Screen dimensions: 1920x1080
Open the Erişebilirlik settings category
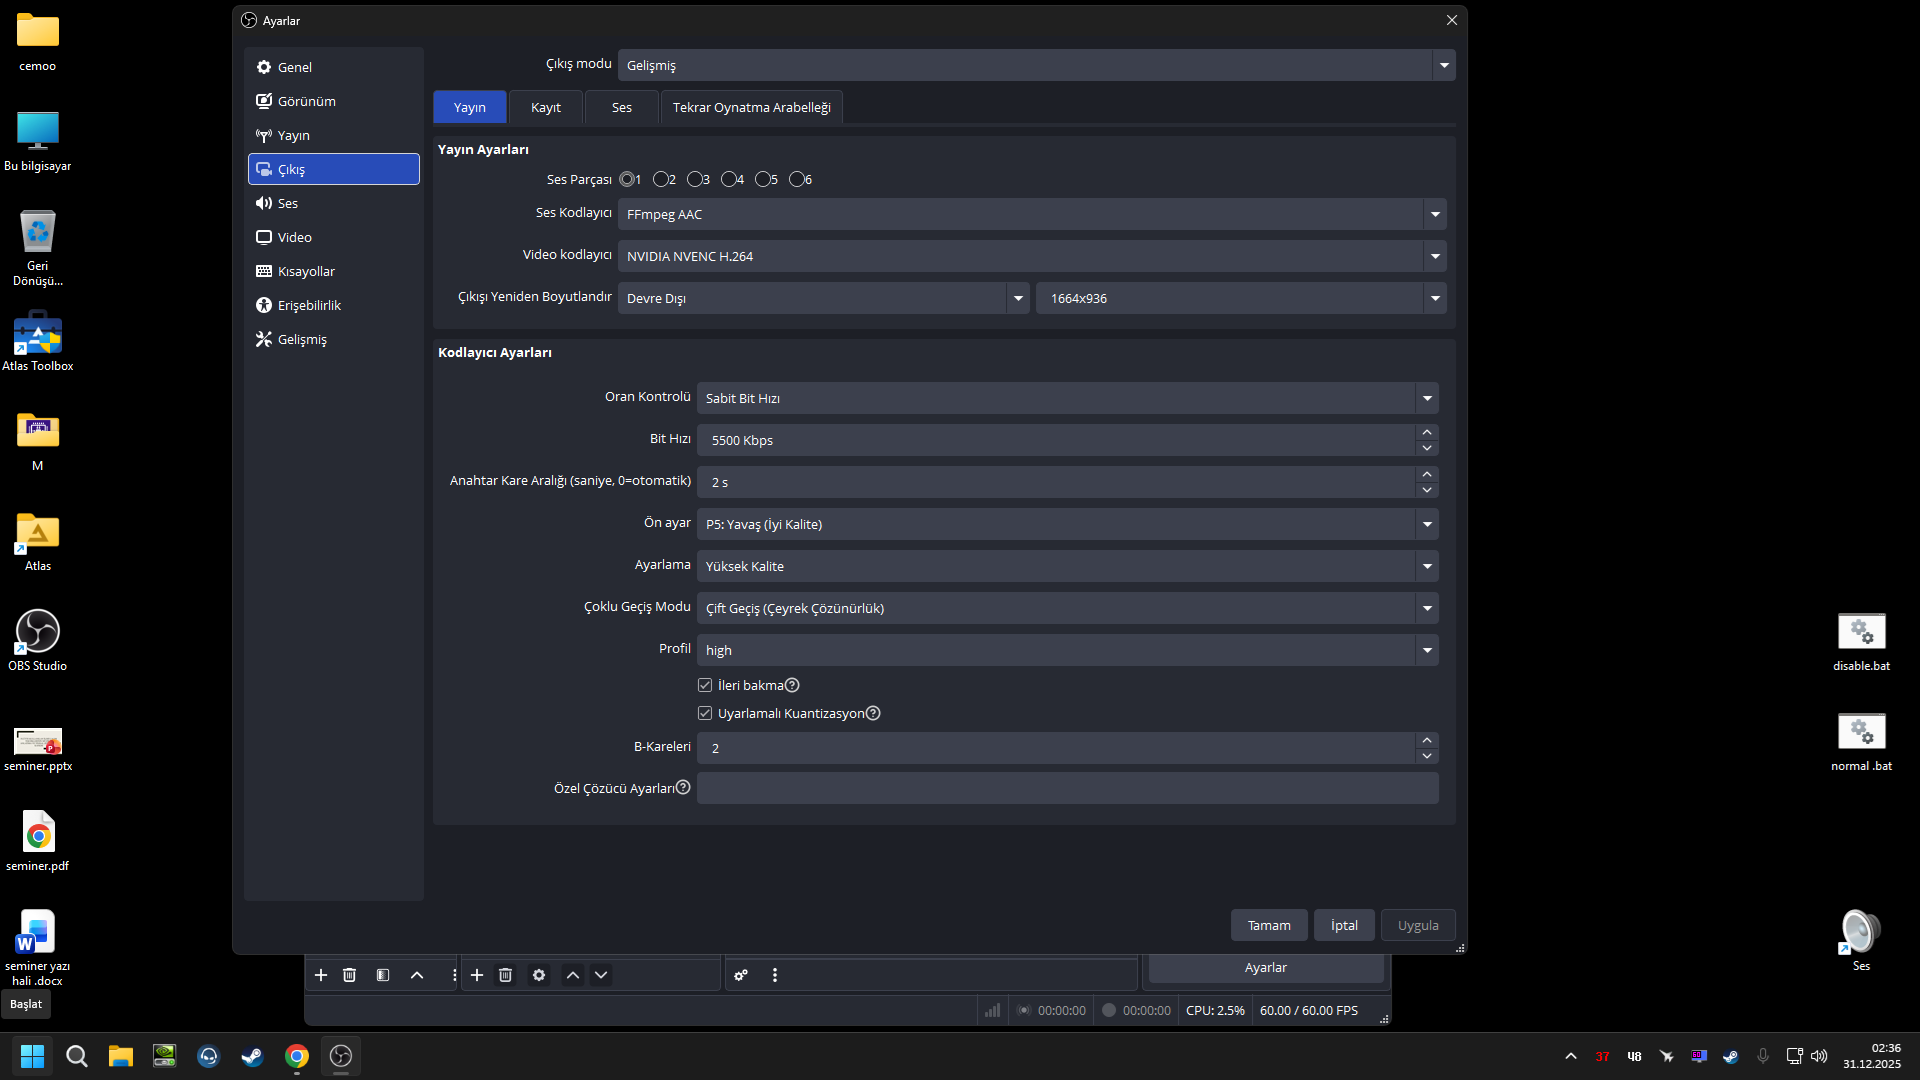[x=333, y=305]
